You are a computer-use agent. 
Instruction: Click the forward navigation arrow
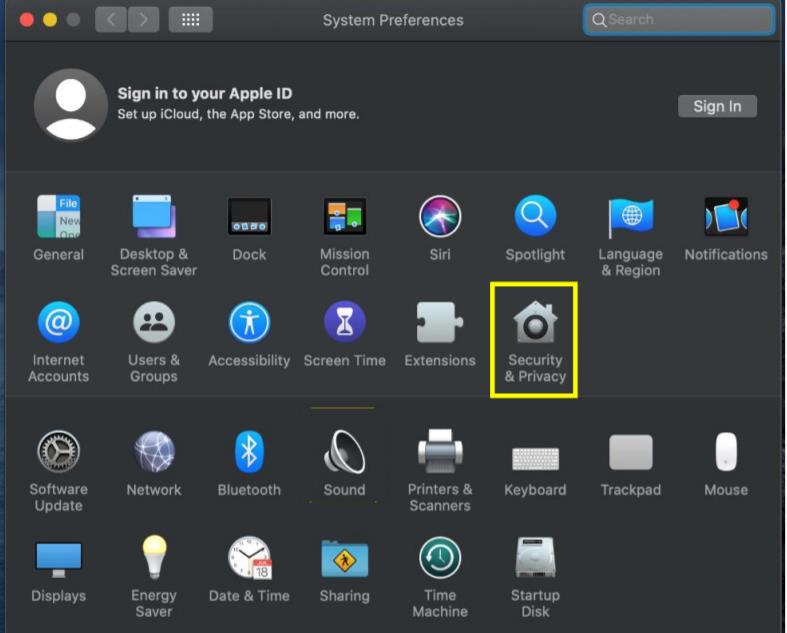144,20
